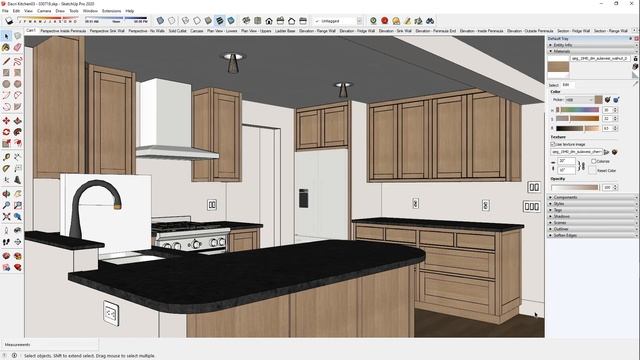Click Match Color on Screen icon
This screenshot has width=640, height=360.
[x=616, y=100]
